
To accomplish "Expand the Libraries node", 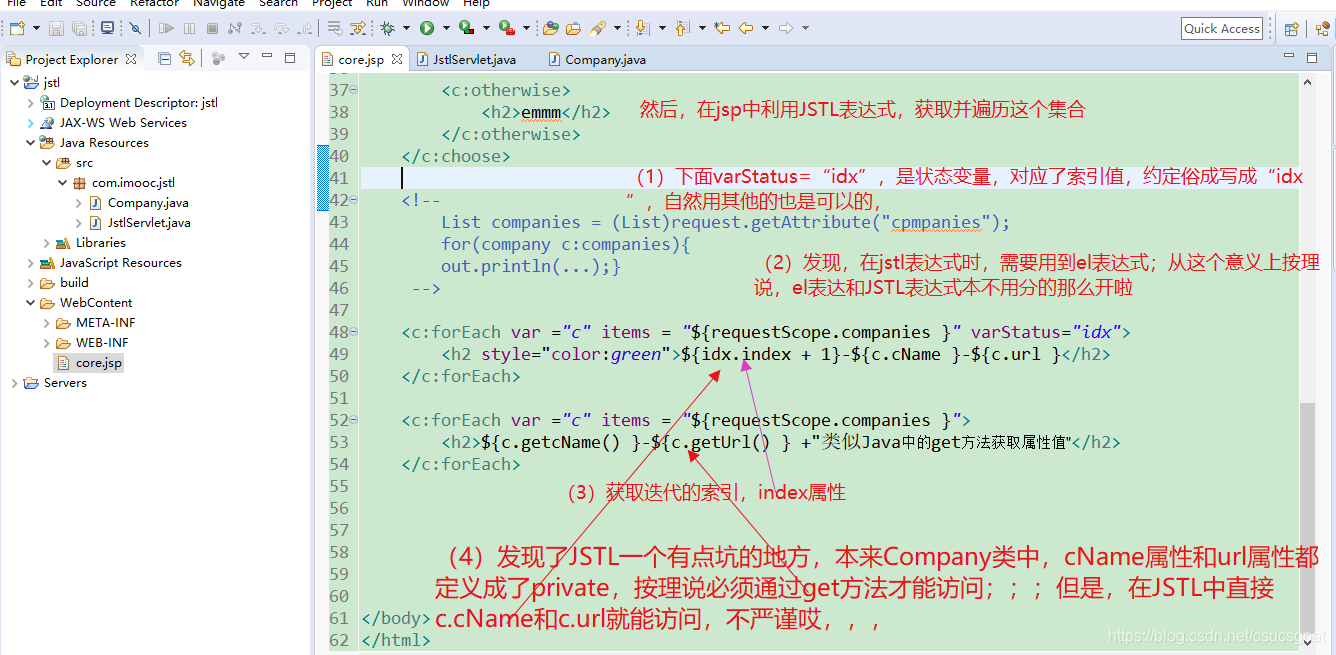I will (x=47, y=243).
